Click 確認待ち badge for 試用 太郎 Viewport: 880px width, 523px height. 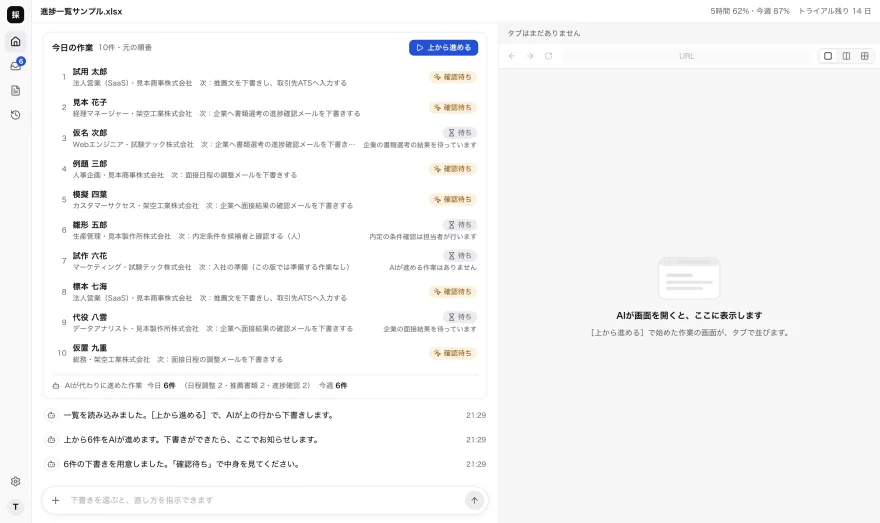click(x=453, y=77)
